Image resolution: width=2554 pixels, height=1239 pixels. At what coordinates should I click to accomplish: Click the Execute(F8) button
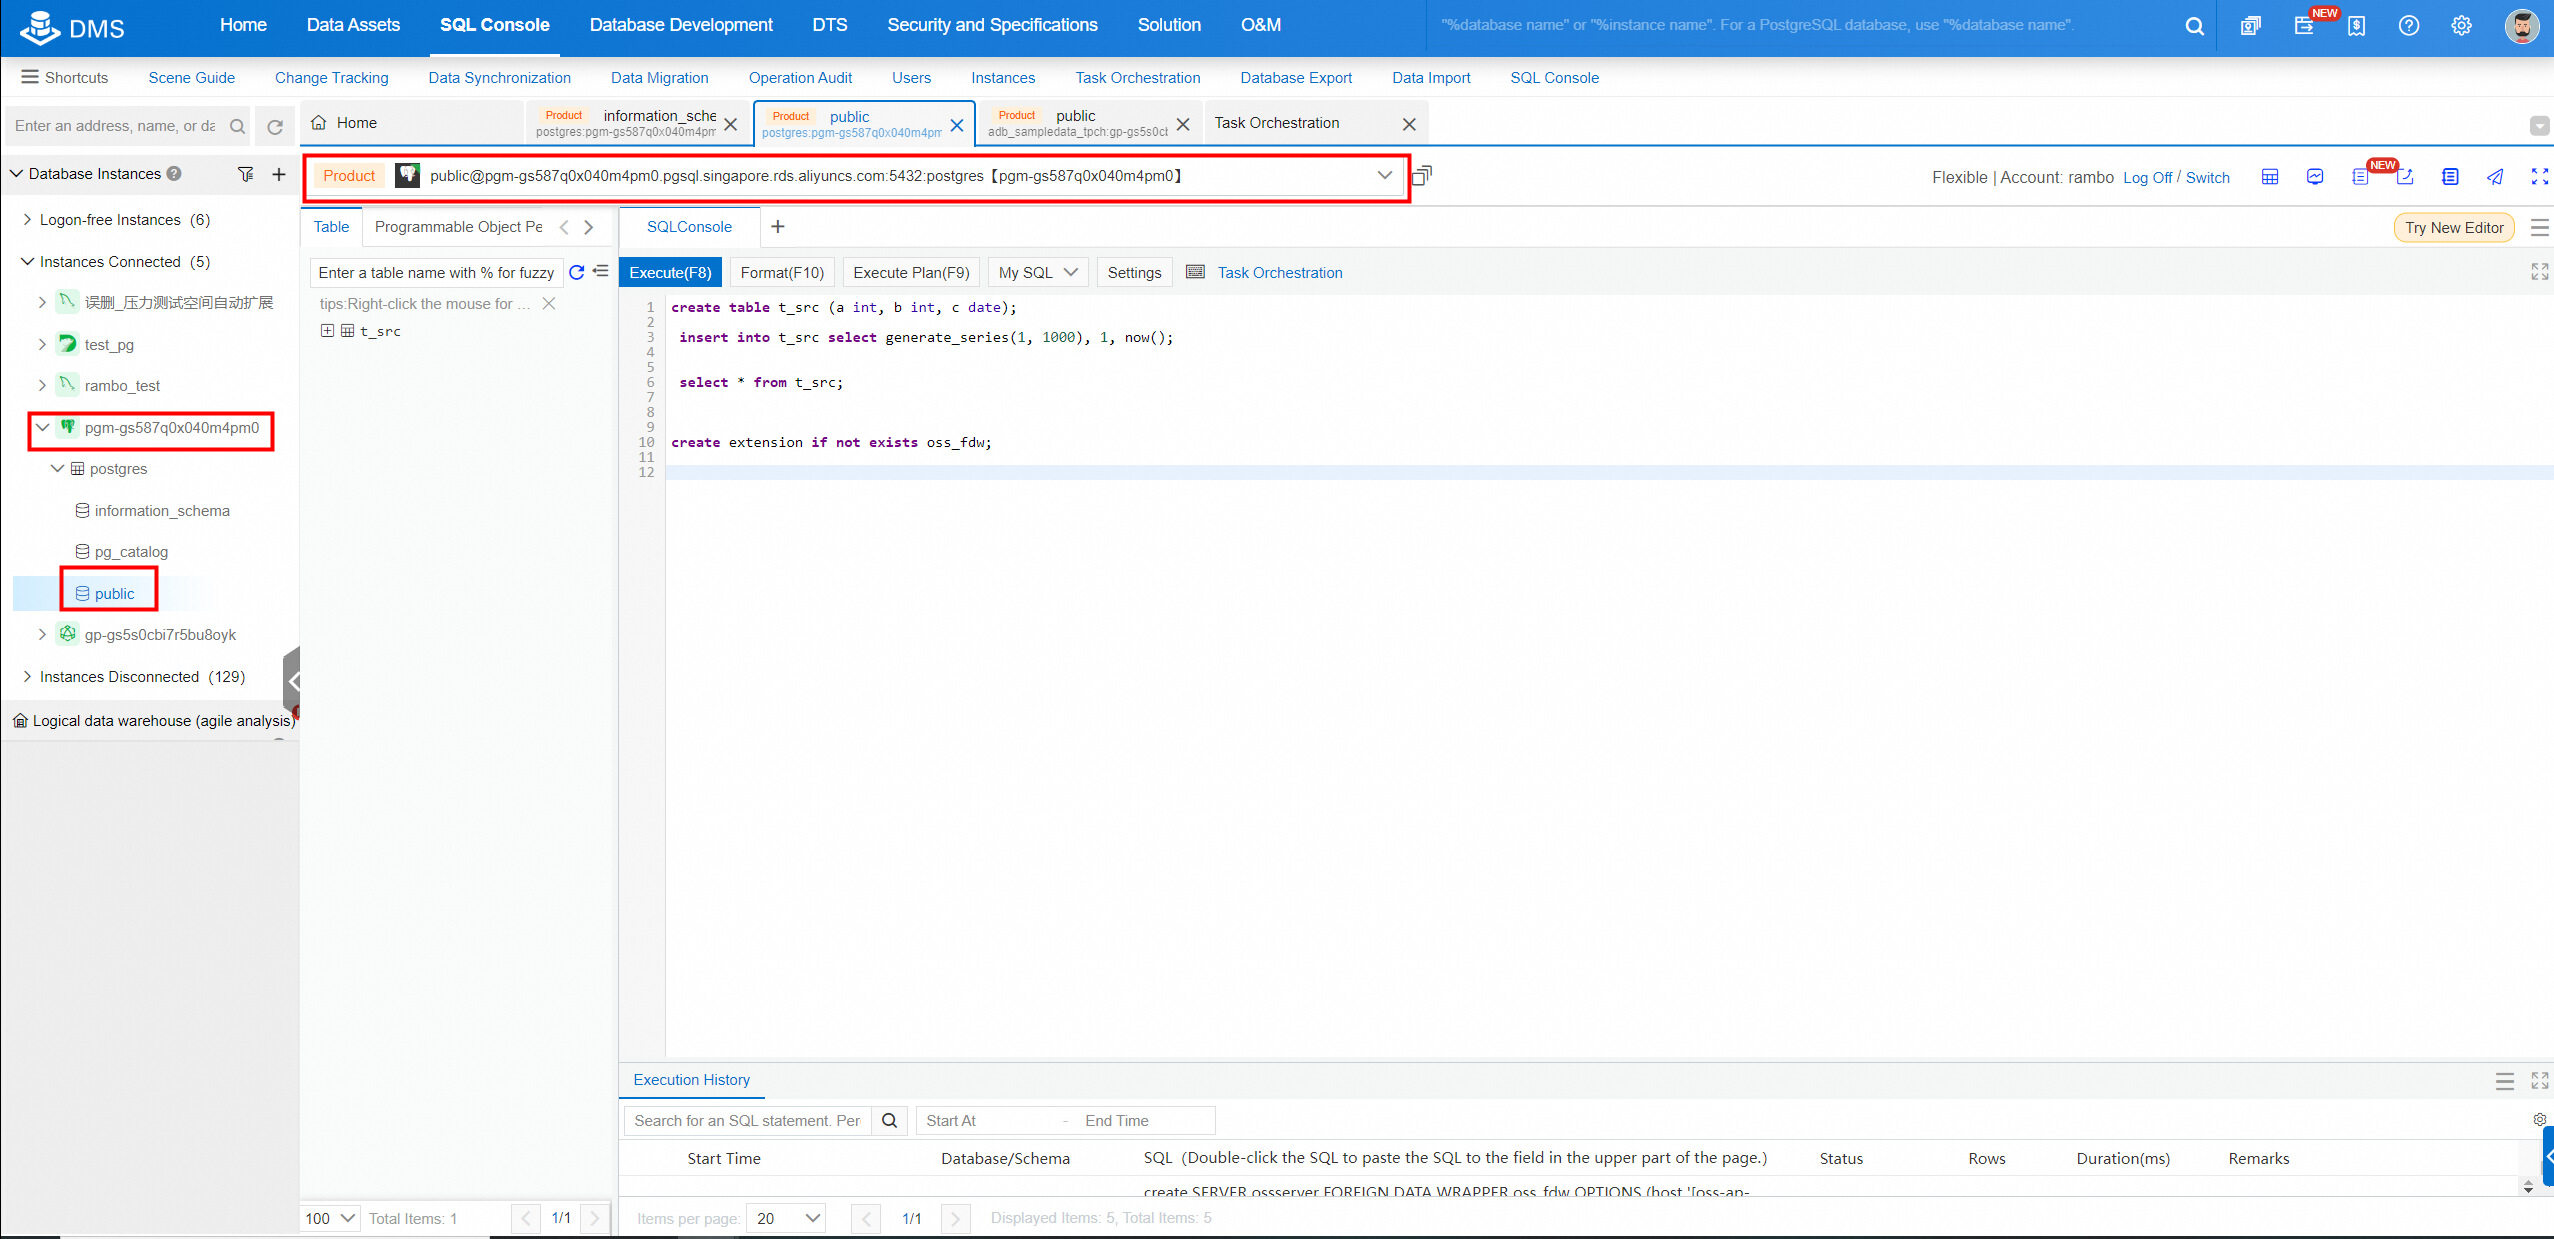[x=670, y=273]
